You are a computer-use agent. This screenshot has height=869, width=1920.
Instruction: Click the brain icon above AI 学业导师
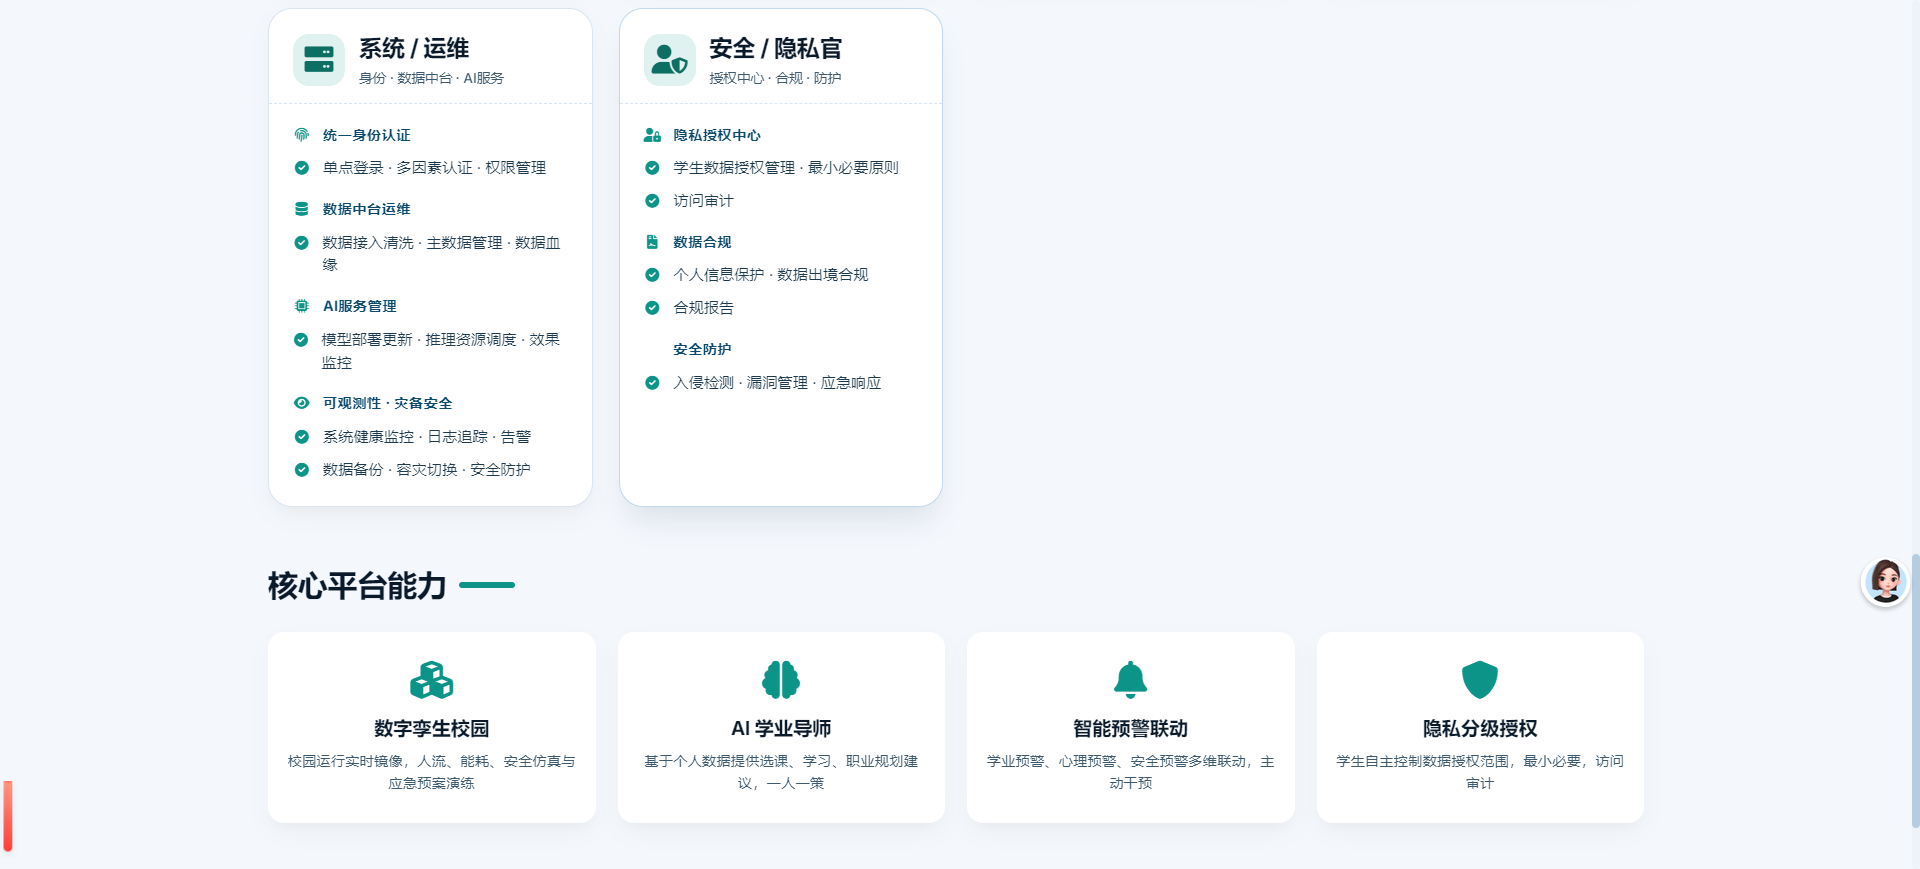pyautogui.click(x=781, y=680)
